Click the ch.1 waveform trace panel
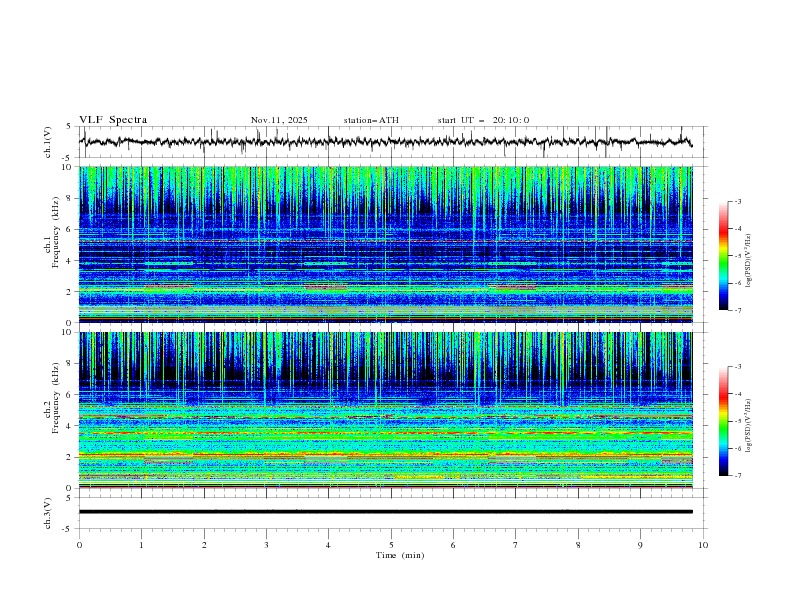The height and width of the screenshot is (612, 792). click(391, 142)
